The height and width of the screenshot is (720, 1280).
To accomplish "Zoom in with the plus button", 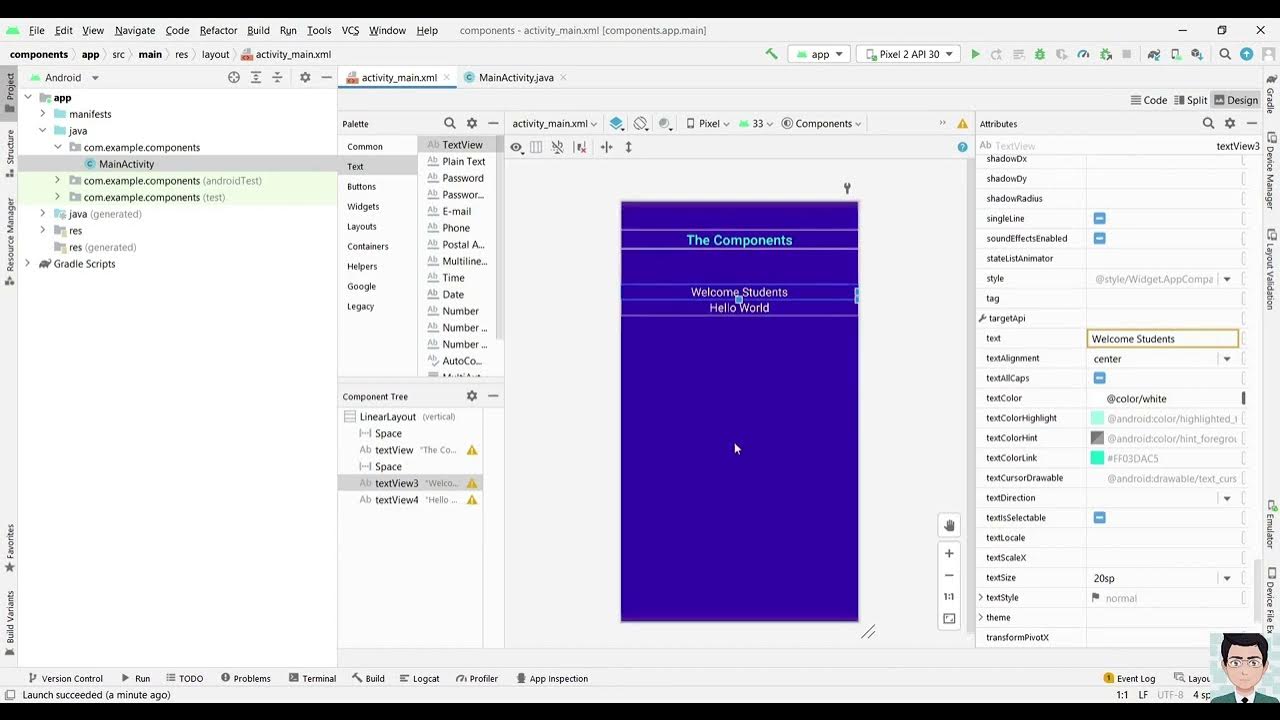I will (949, 553).
